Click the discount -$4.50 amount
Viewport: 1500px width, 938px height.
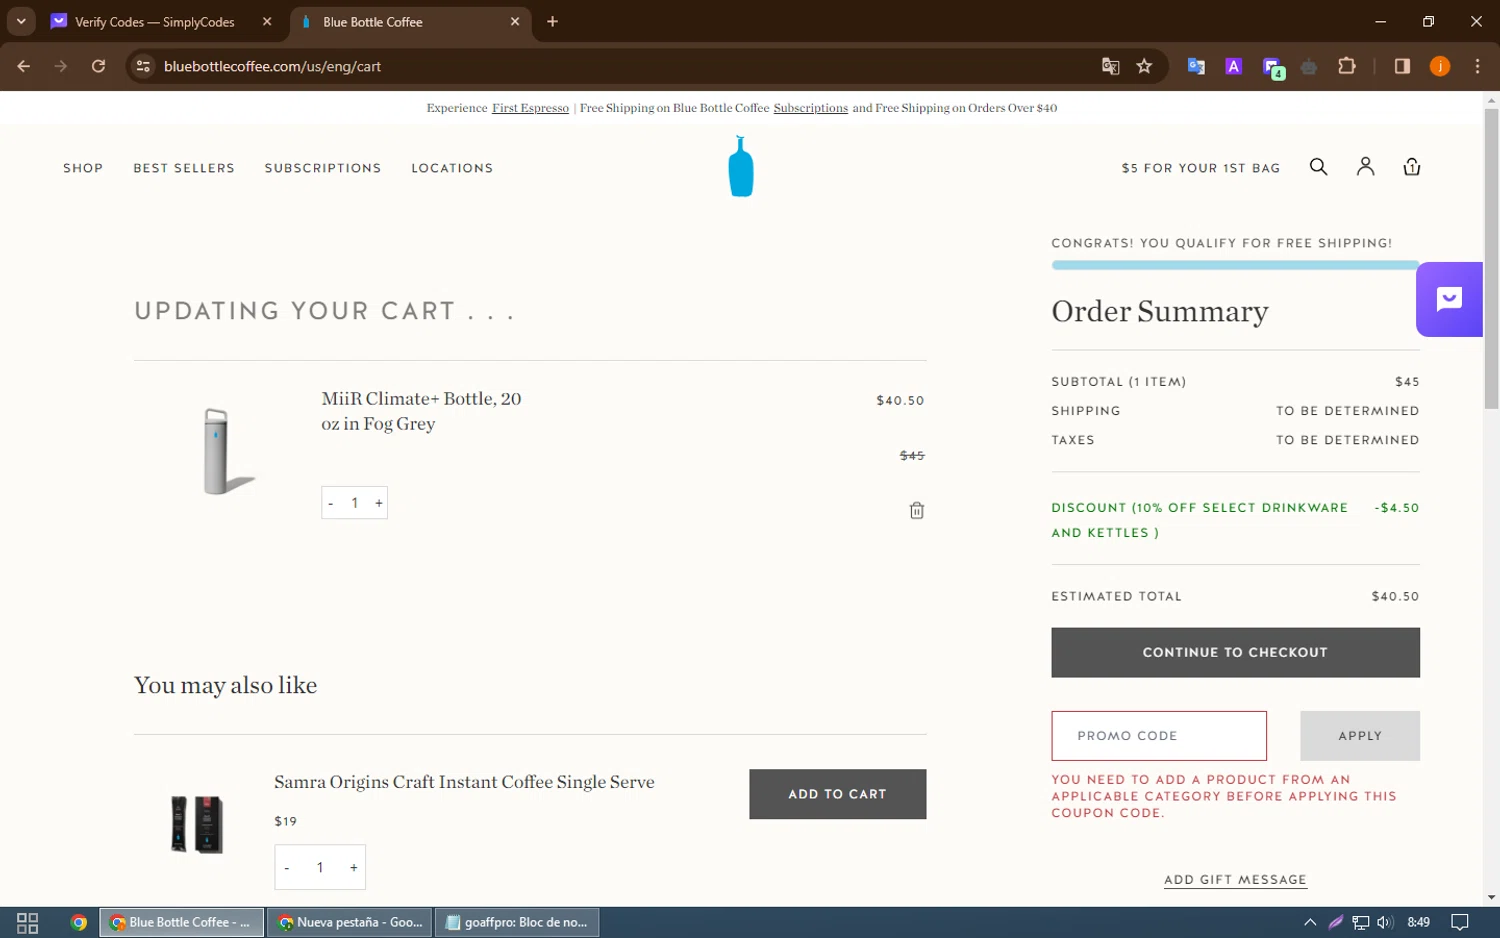(1397, 508)
